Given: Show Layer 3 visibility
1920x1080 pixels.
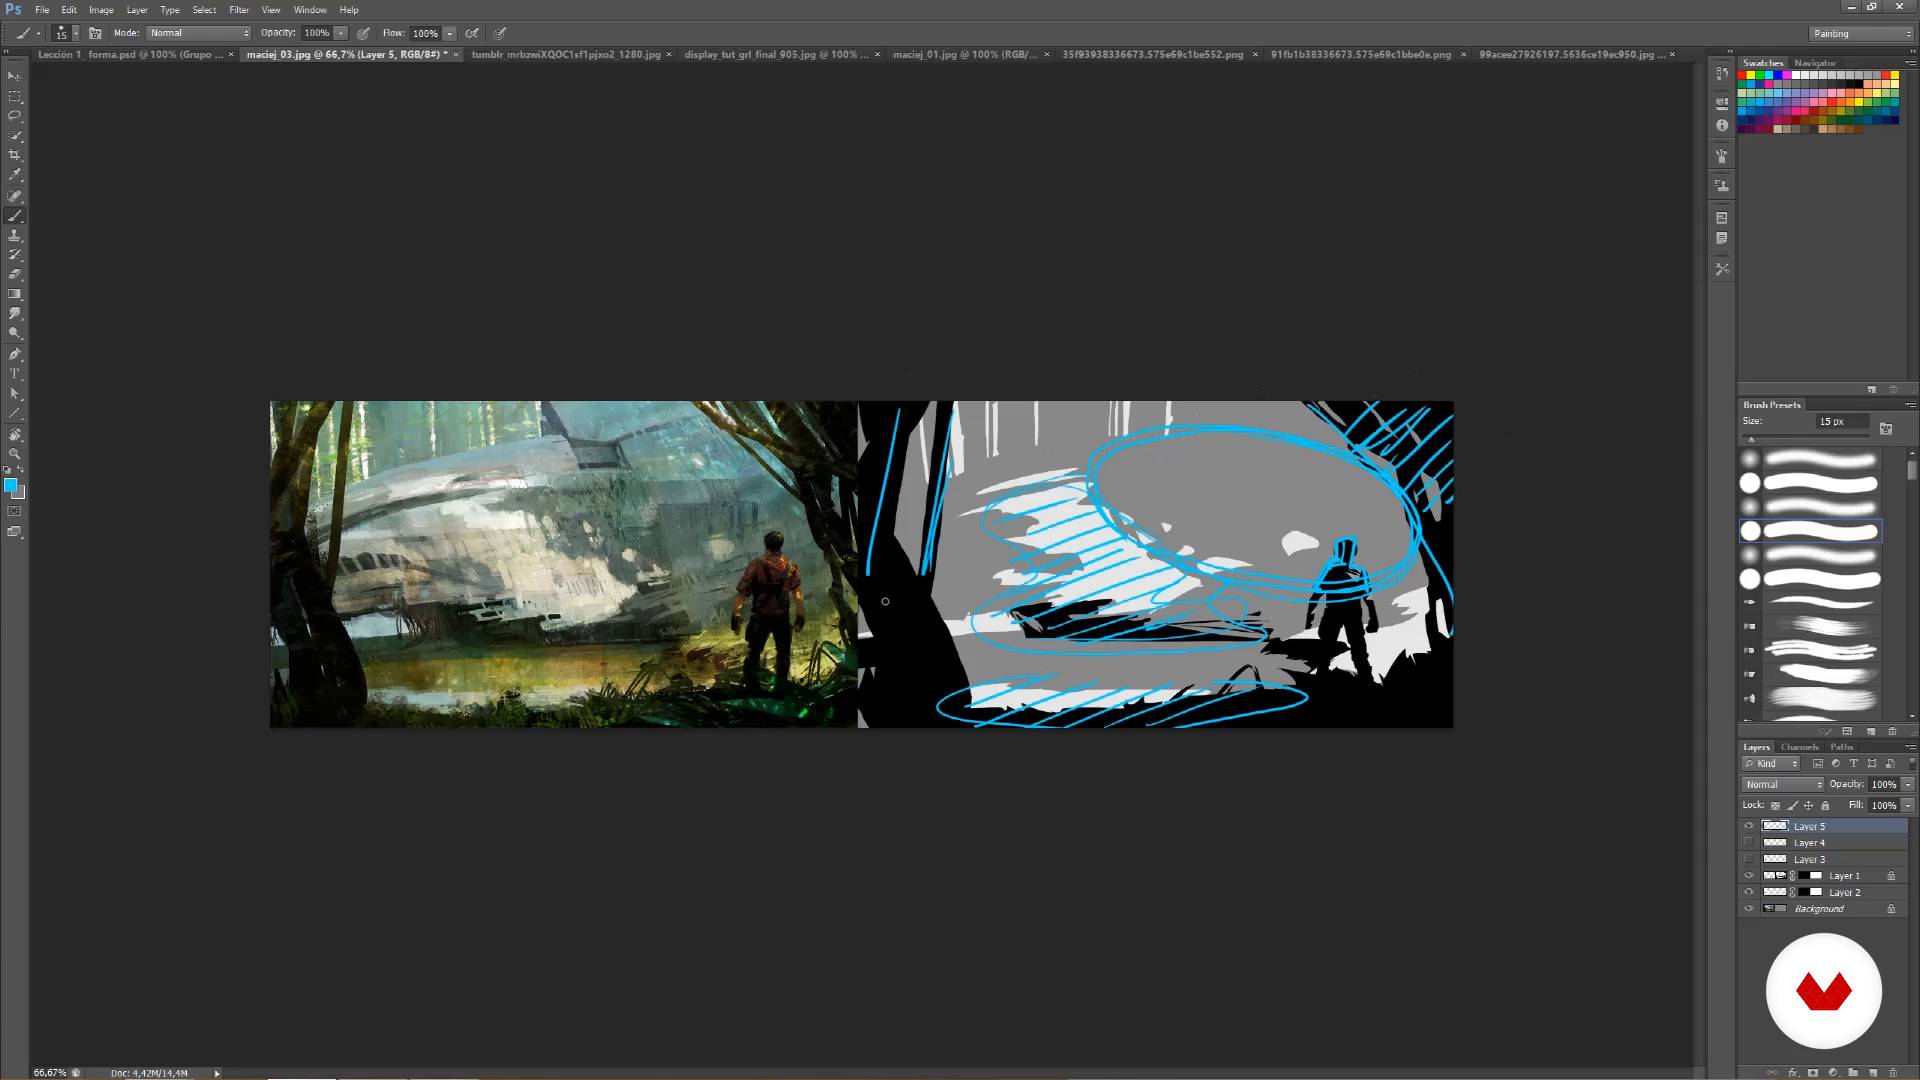Looking at the screenshot, I should point(1749,859).
